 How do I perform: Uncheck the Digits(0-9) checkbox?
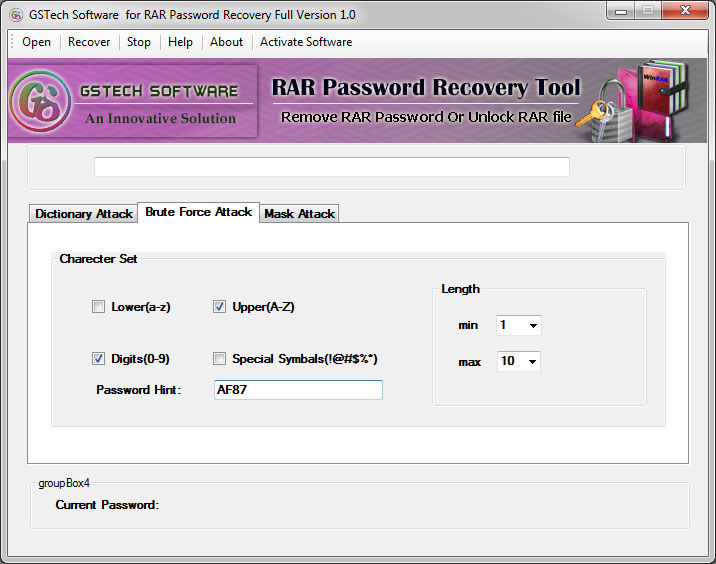point(98,358)
